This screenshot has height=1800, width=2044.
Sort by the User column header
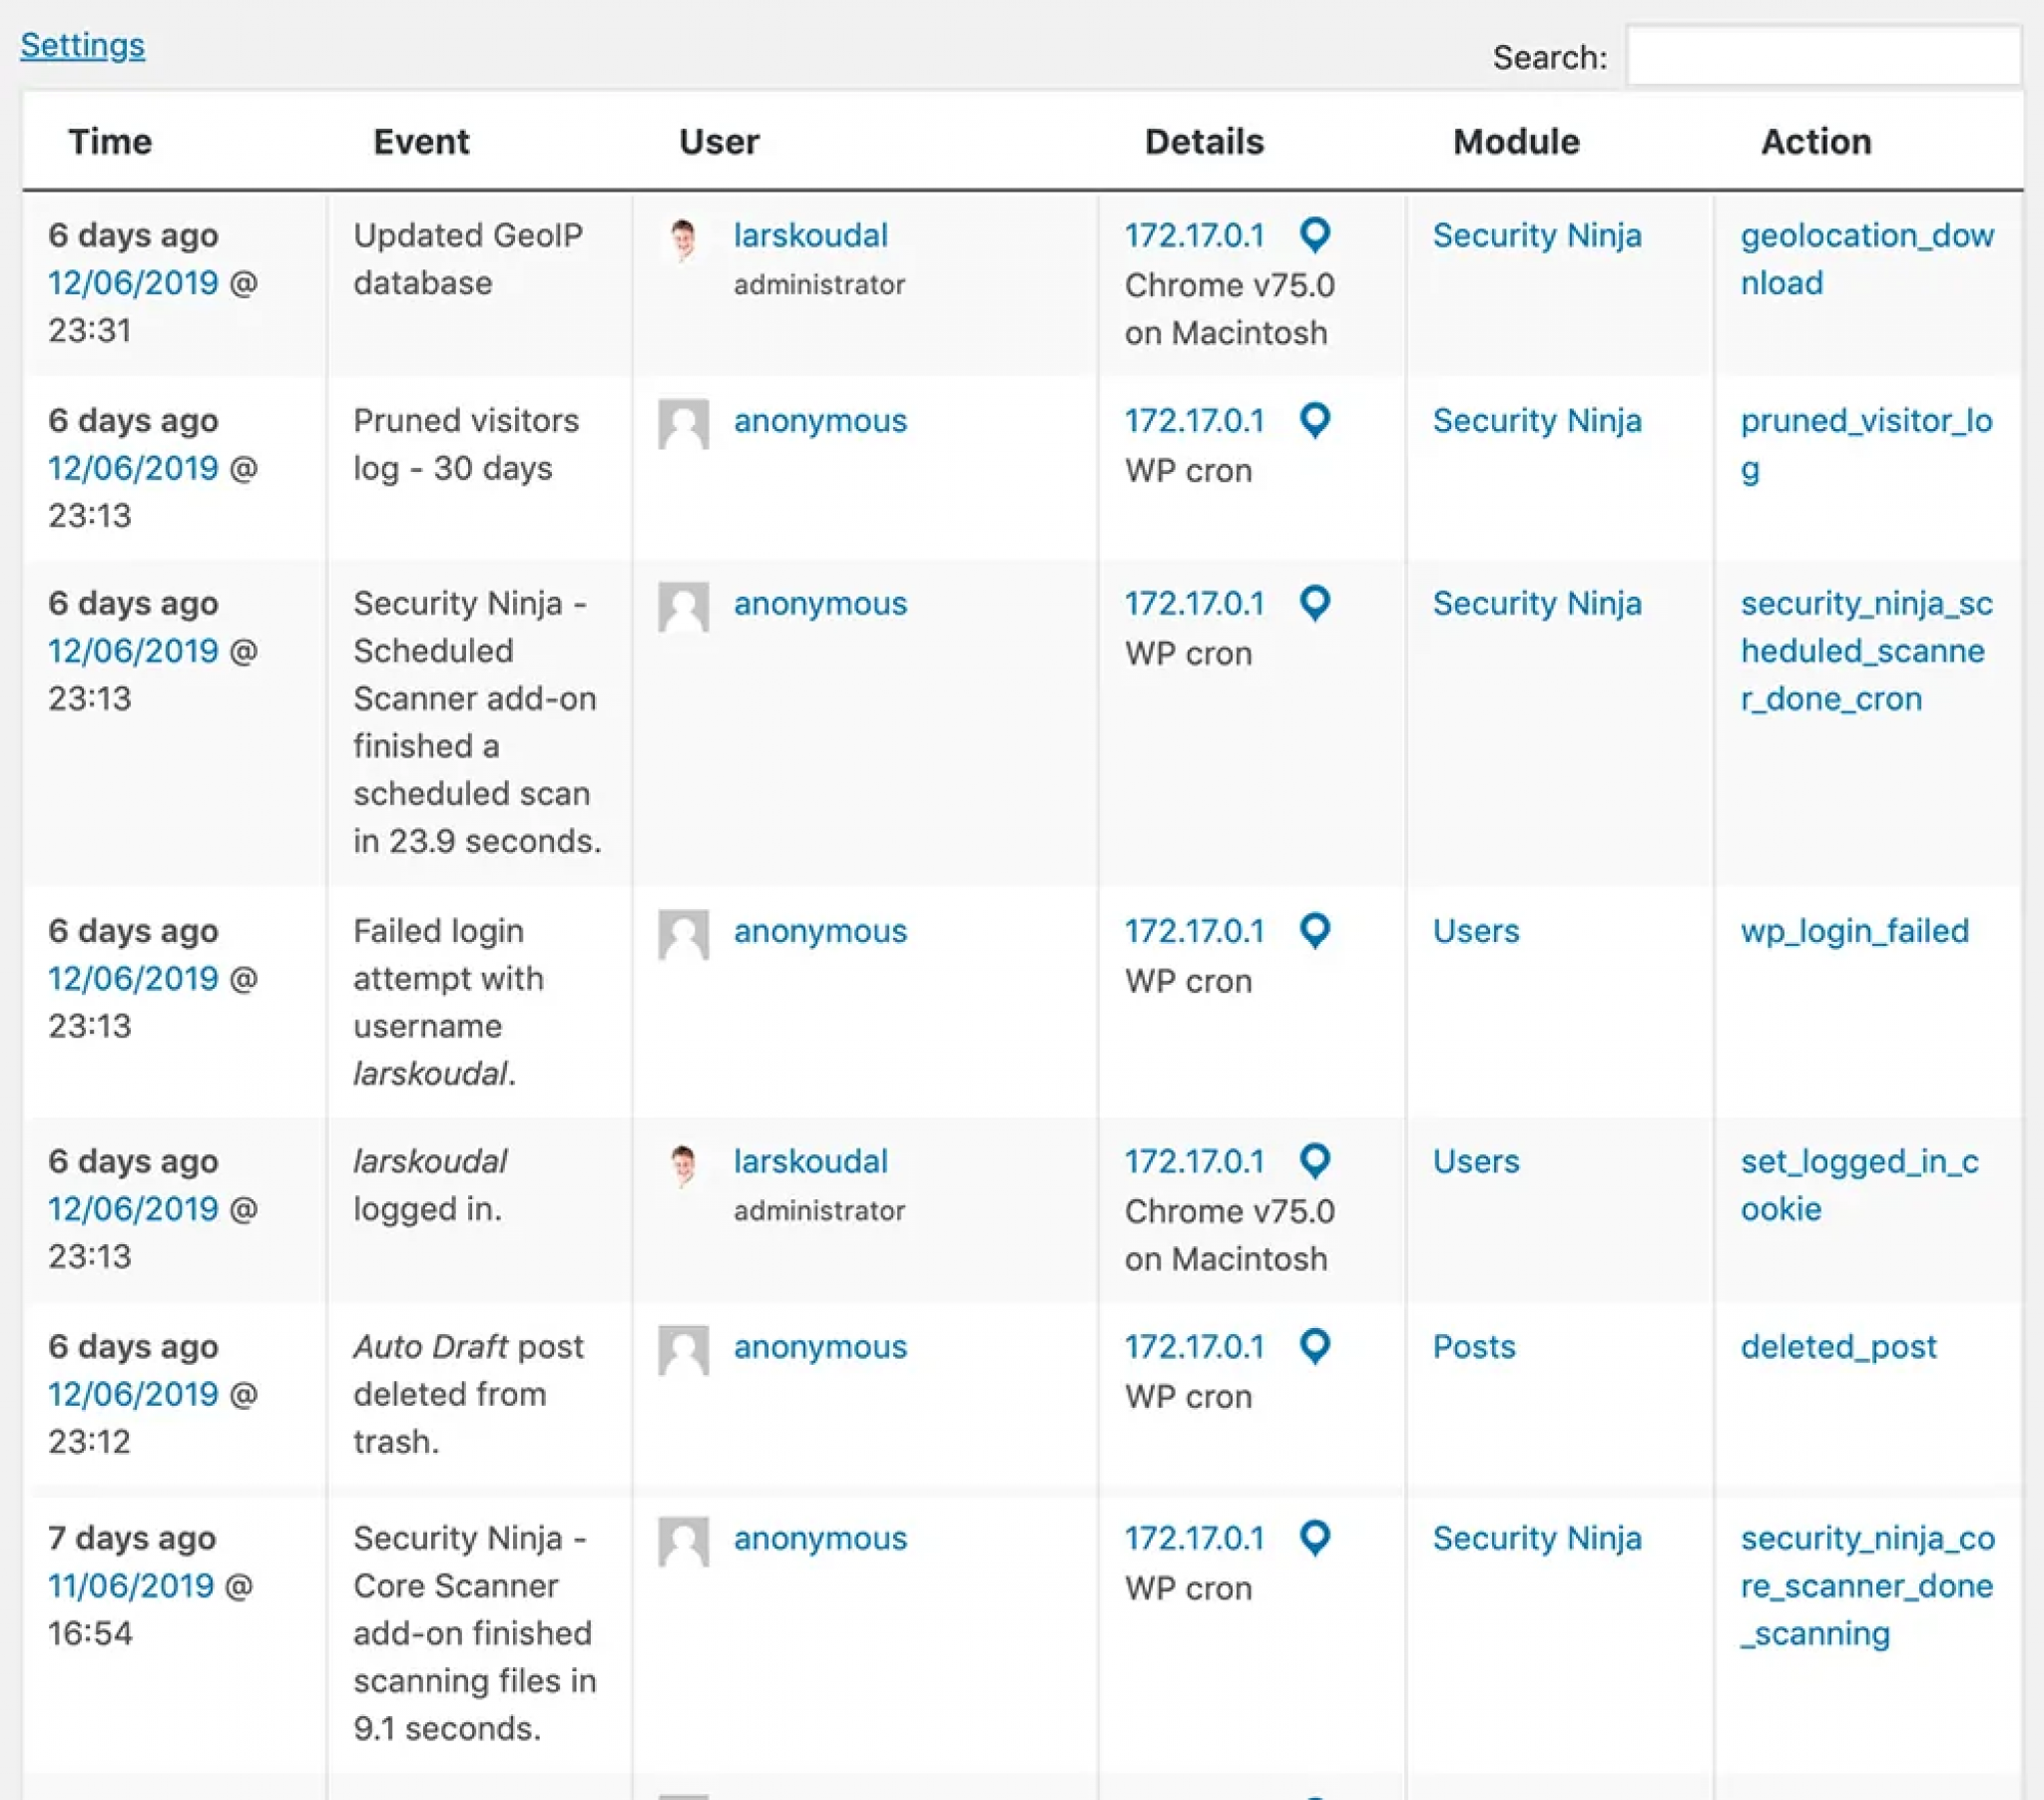pyautogui.click(x=719, y=142)
